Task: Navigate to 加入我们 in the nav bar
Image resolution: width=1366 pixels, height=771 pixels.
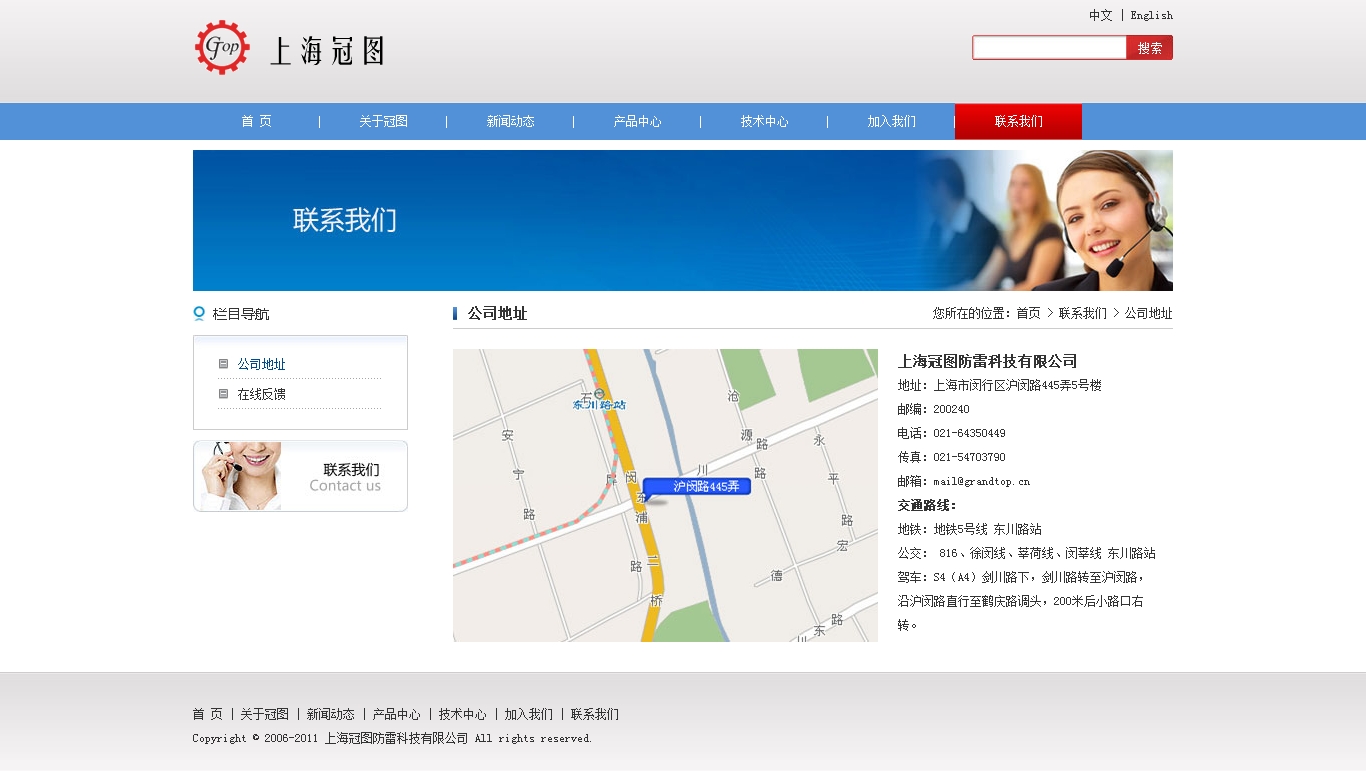Action: coord(891,121)
